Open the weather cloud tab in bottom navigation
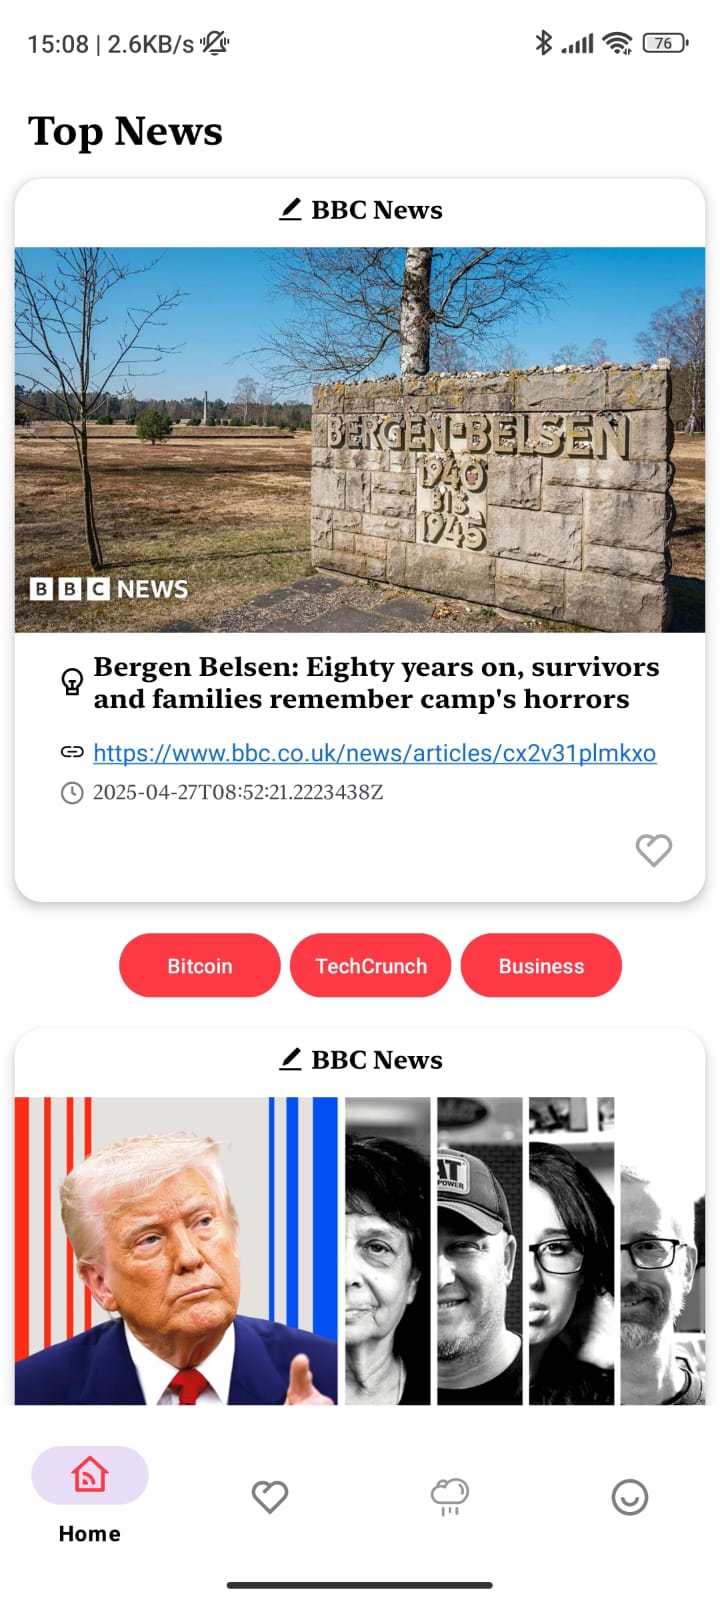The width and height of the screenshot is (720, 1600). (x=450, y=1497)
